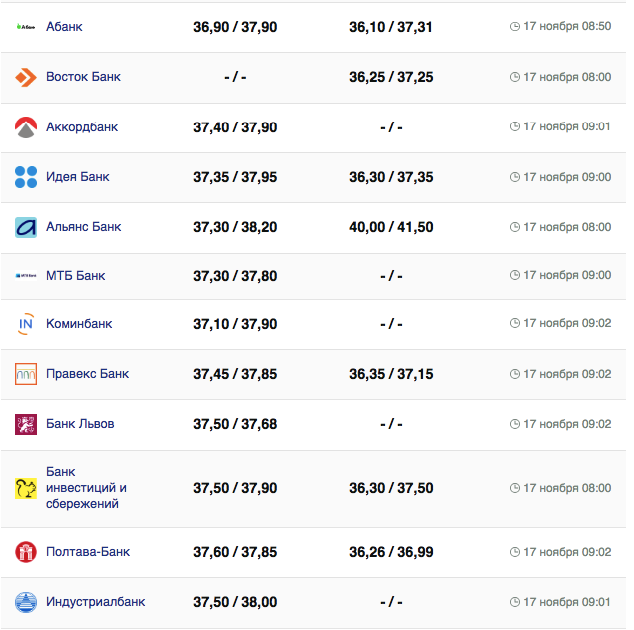
Task: Click the Абанк logo icon
Action: pos(26,27)
